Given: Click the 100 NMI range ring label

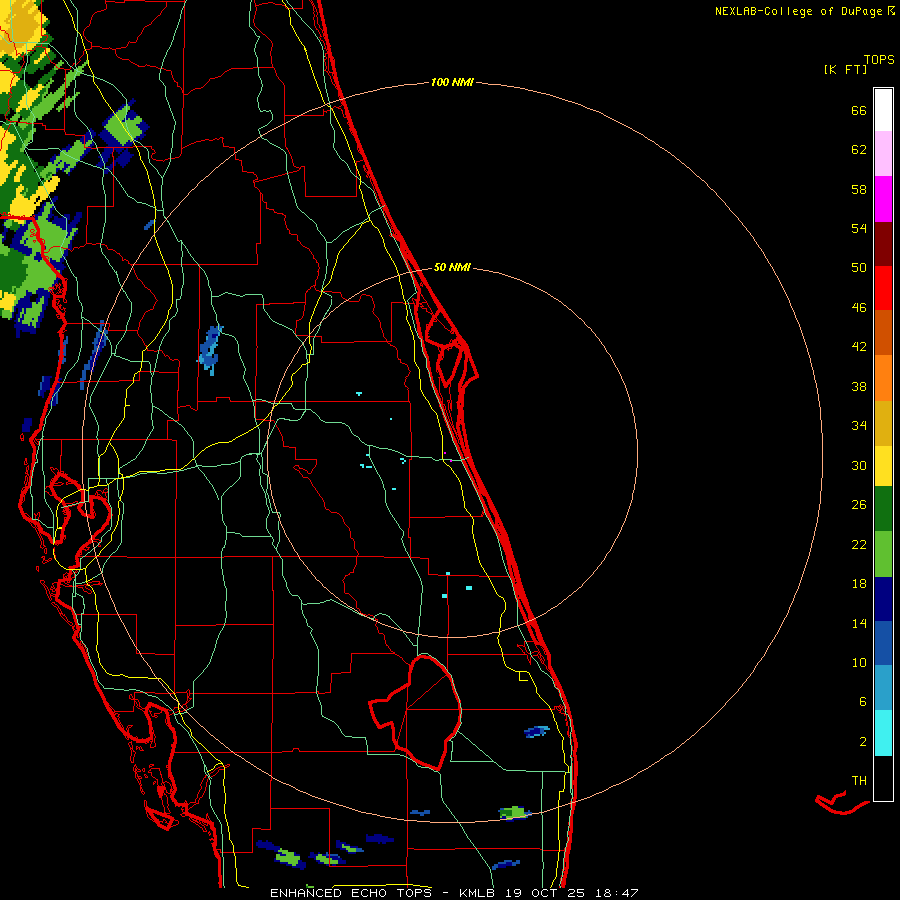Looking at the screenshot, I should (x=452, y=83).
